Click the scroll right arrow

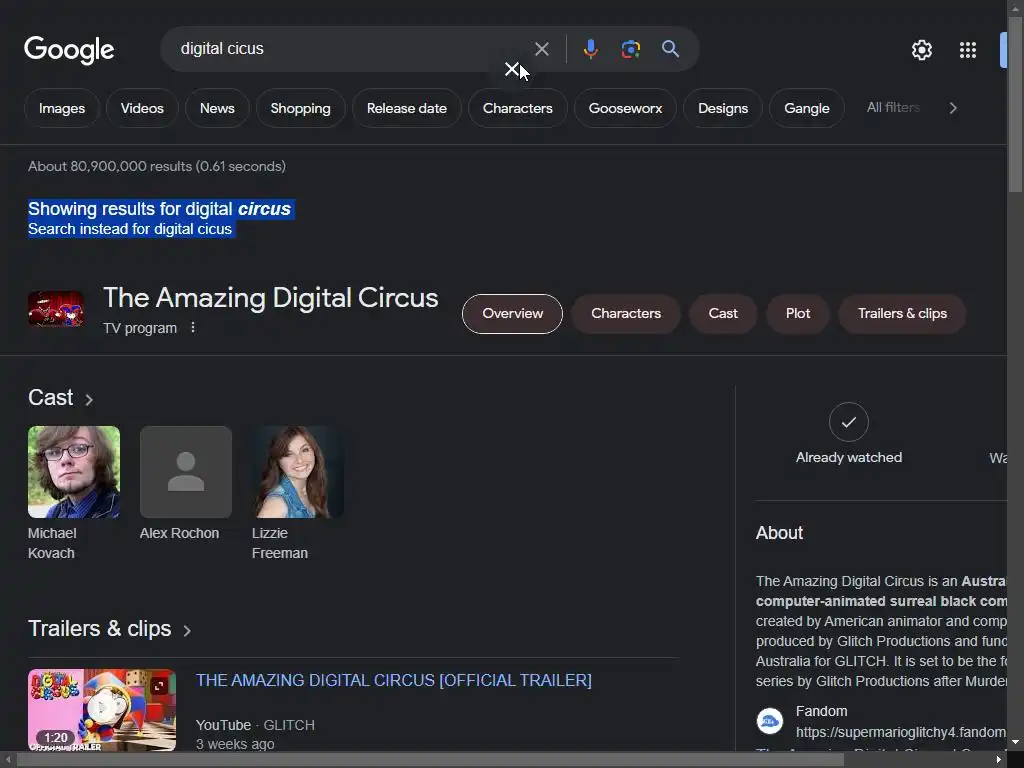[x=999, y=760]
